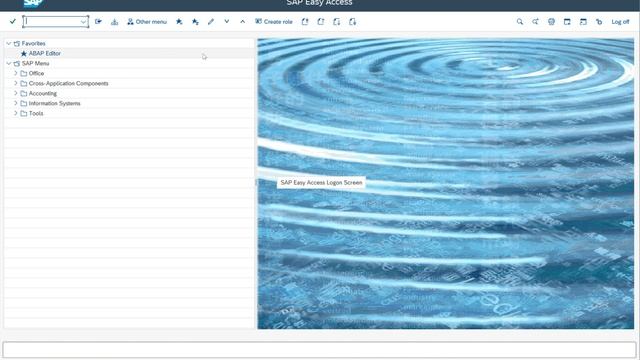Screen dimensions: 640x360
Task: Click the star icon beside ABAP Editor
Action: pyautogui.click(x=24, y=53)
